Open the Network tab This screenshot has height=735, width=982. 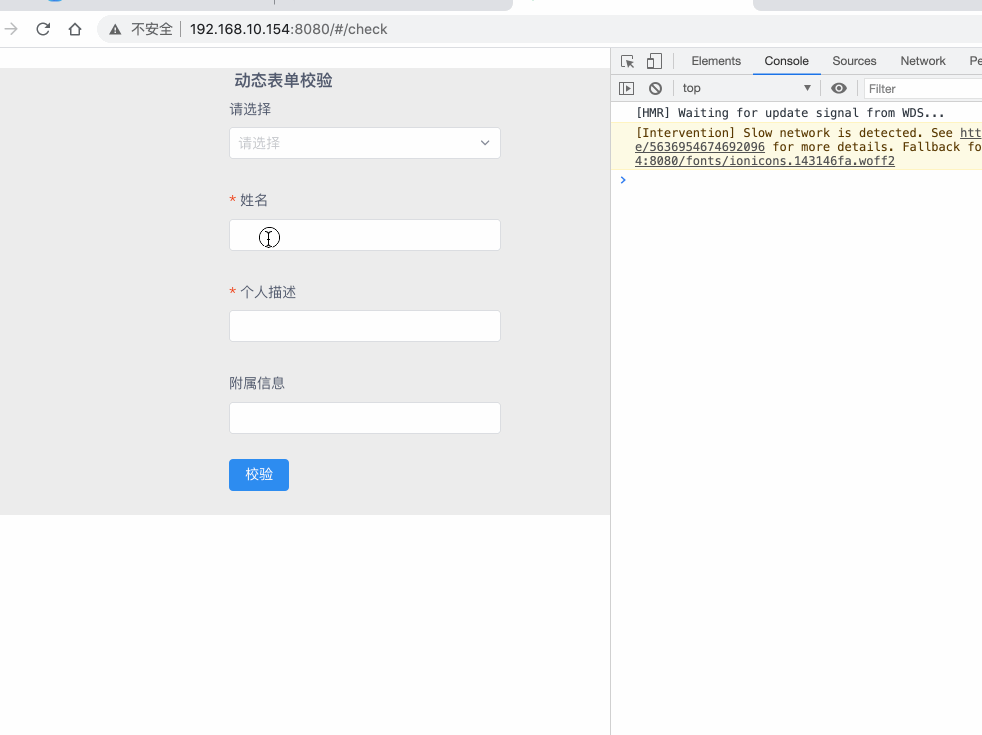click(923, 61)
